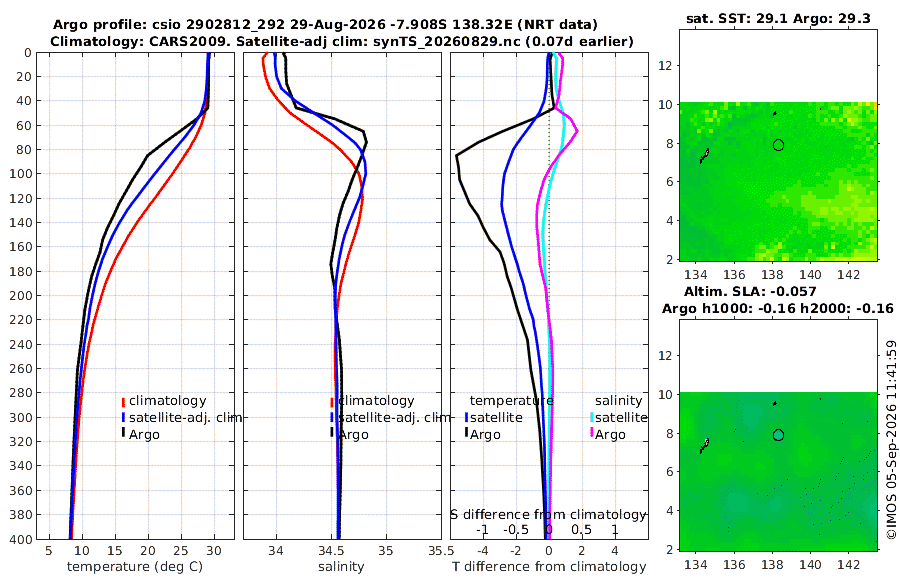Click the 'salinity' x-axis label
Viewport: 900px width, 580px height.
tap(342, 567)
